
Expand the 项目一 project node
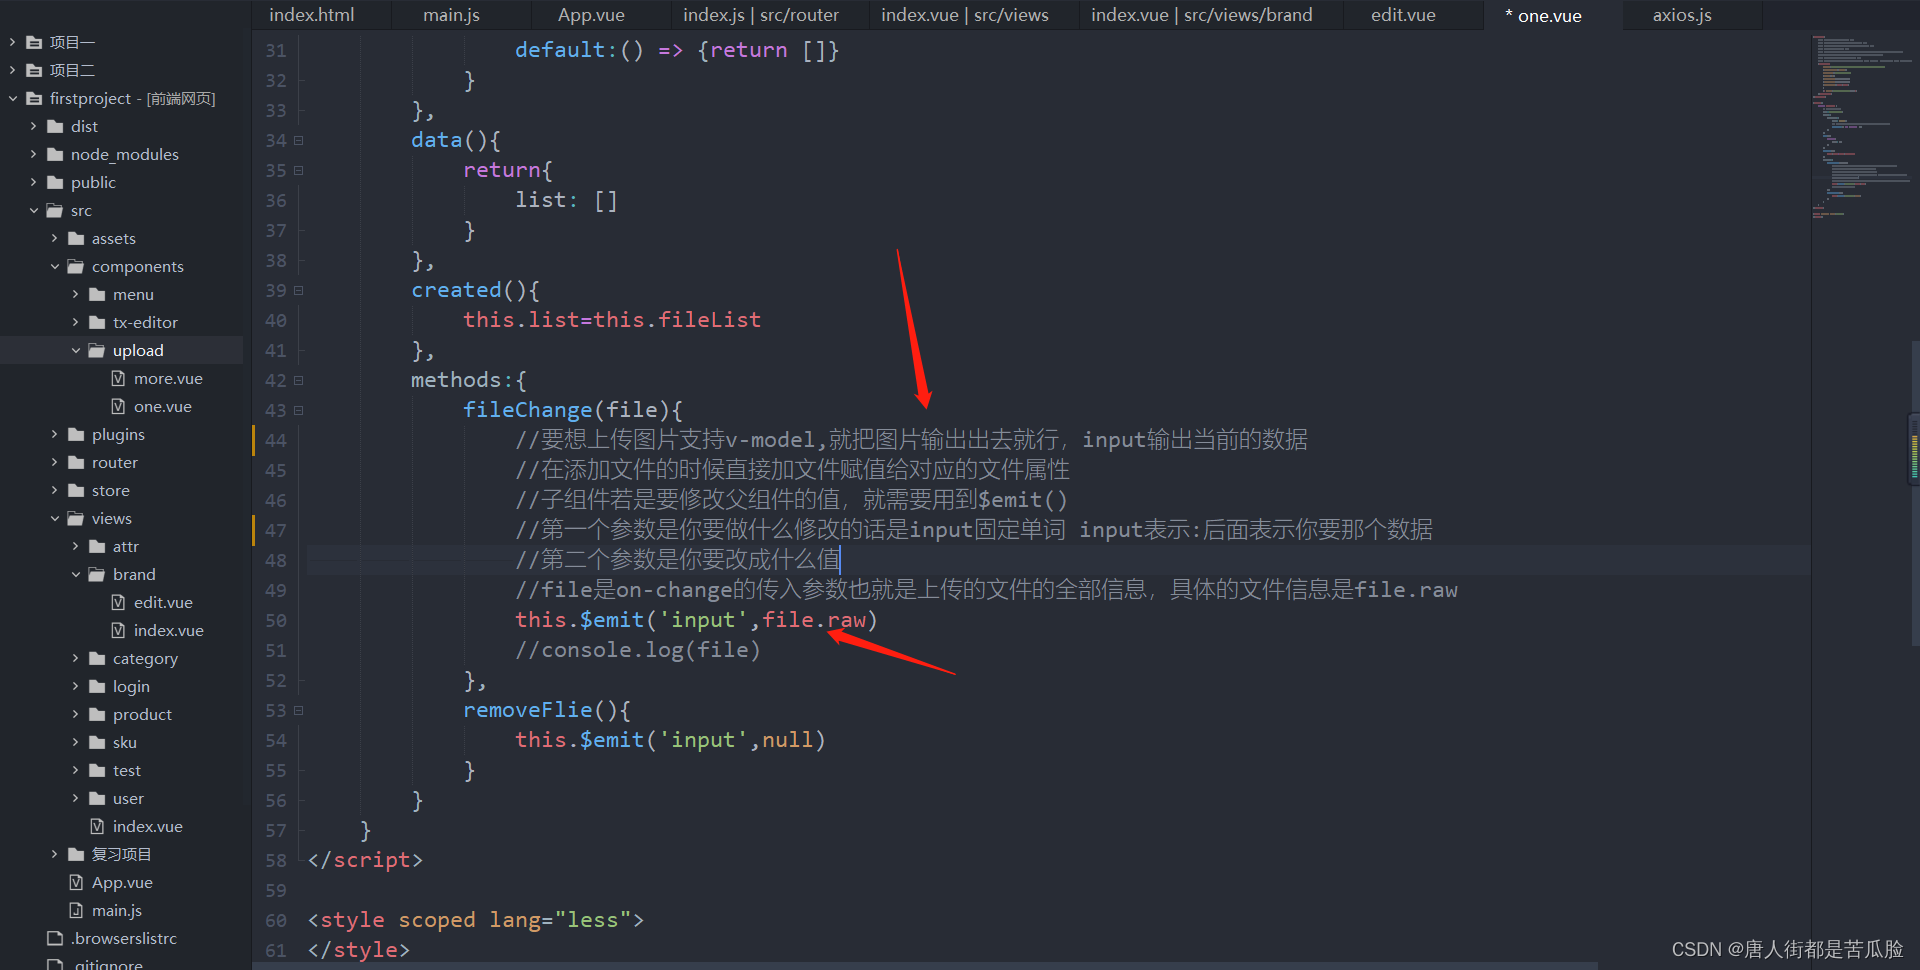(12, 42)
